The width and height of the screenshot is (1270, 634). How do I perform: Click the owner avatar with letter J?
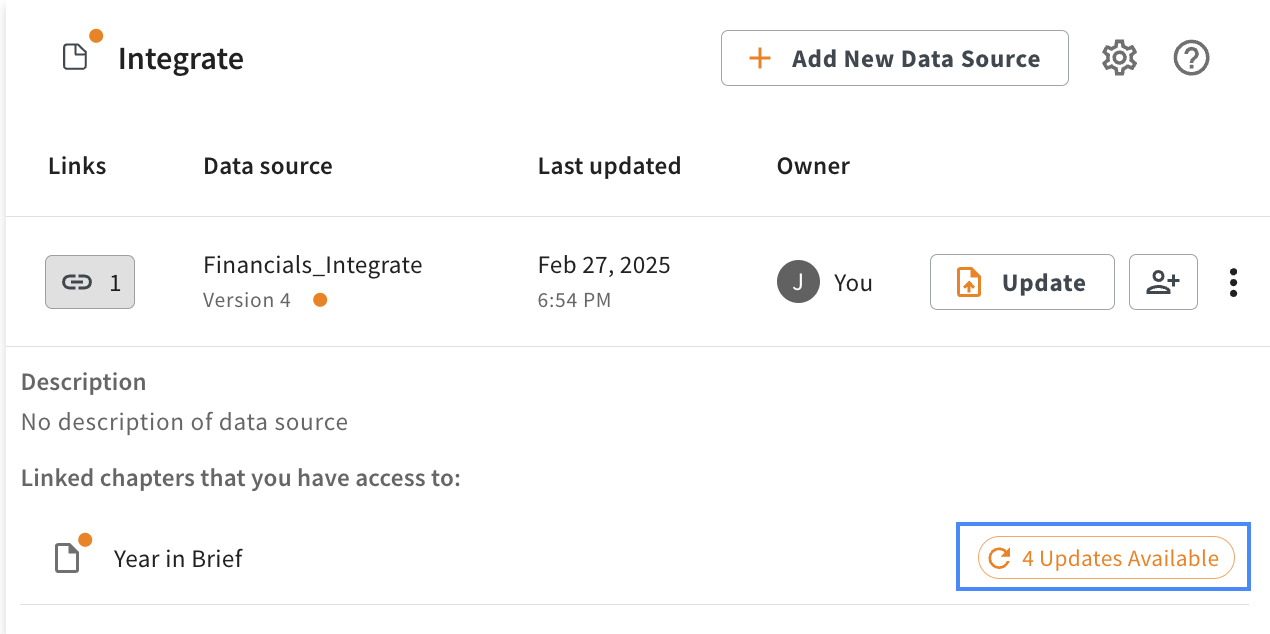[x=797, y=282]
